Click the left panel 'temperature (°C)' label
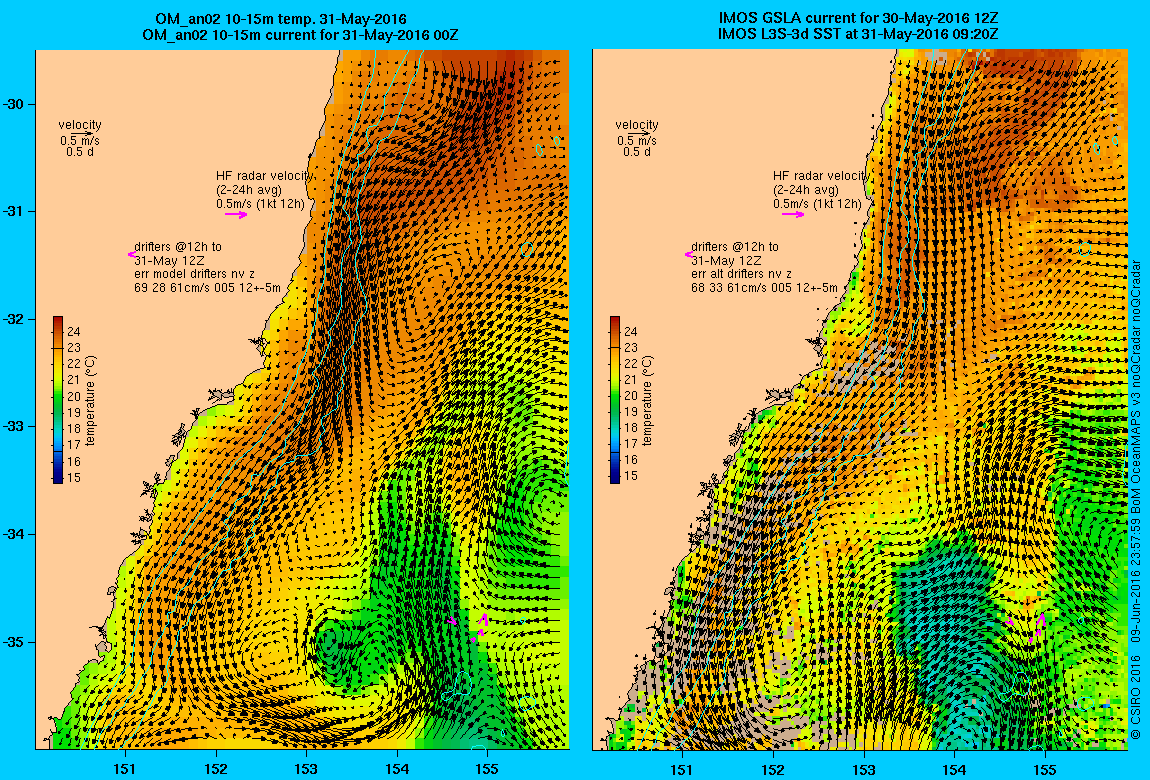Image resolution: width=1150 pixels, height=780 pixels. [90, 401]
